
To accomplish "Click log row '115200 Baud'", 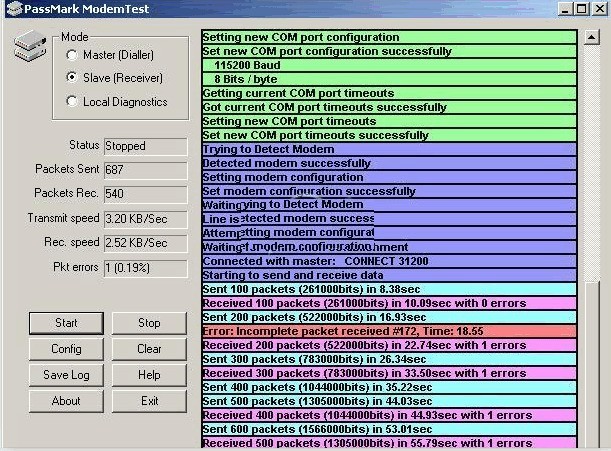I will coord(389,65).
